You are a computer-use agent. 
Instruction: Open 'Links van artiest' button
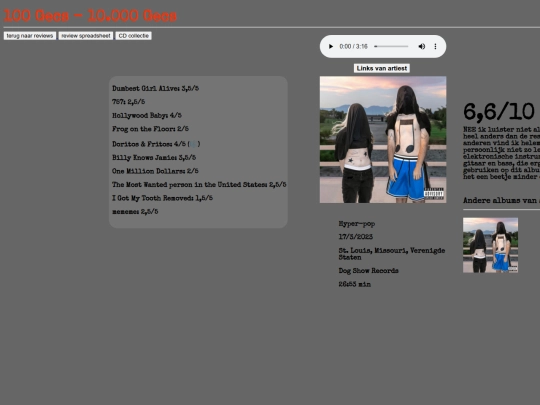[x=382, y=68]
